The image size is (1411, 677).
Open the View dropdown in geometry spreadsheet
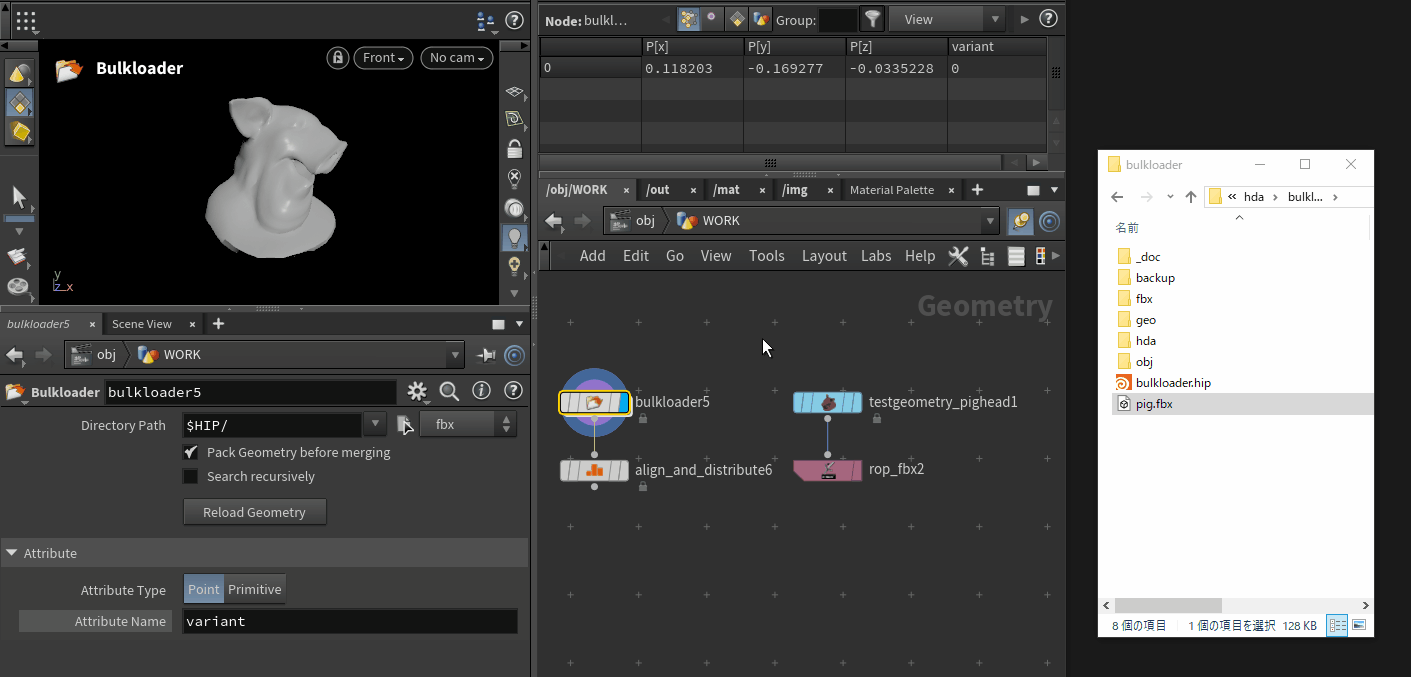coord(947,19)
